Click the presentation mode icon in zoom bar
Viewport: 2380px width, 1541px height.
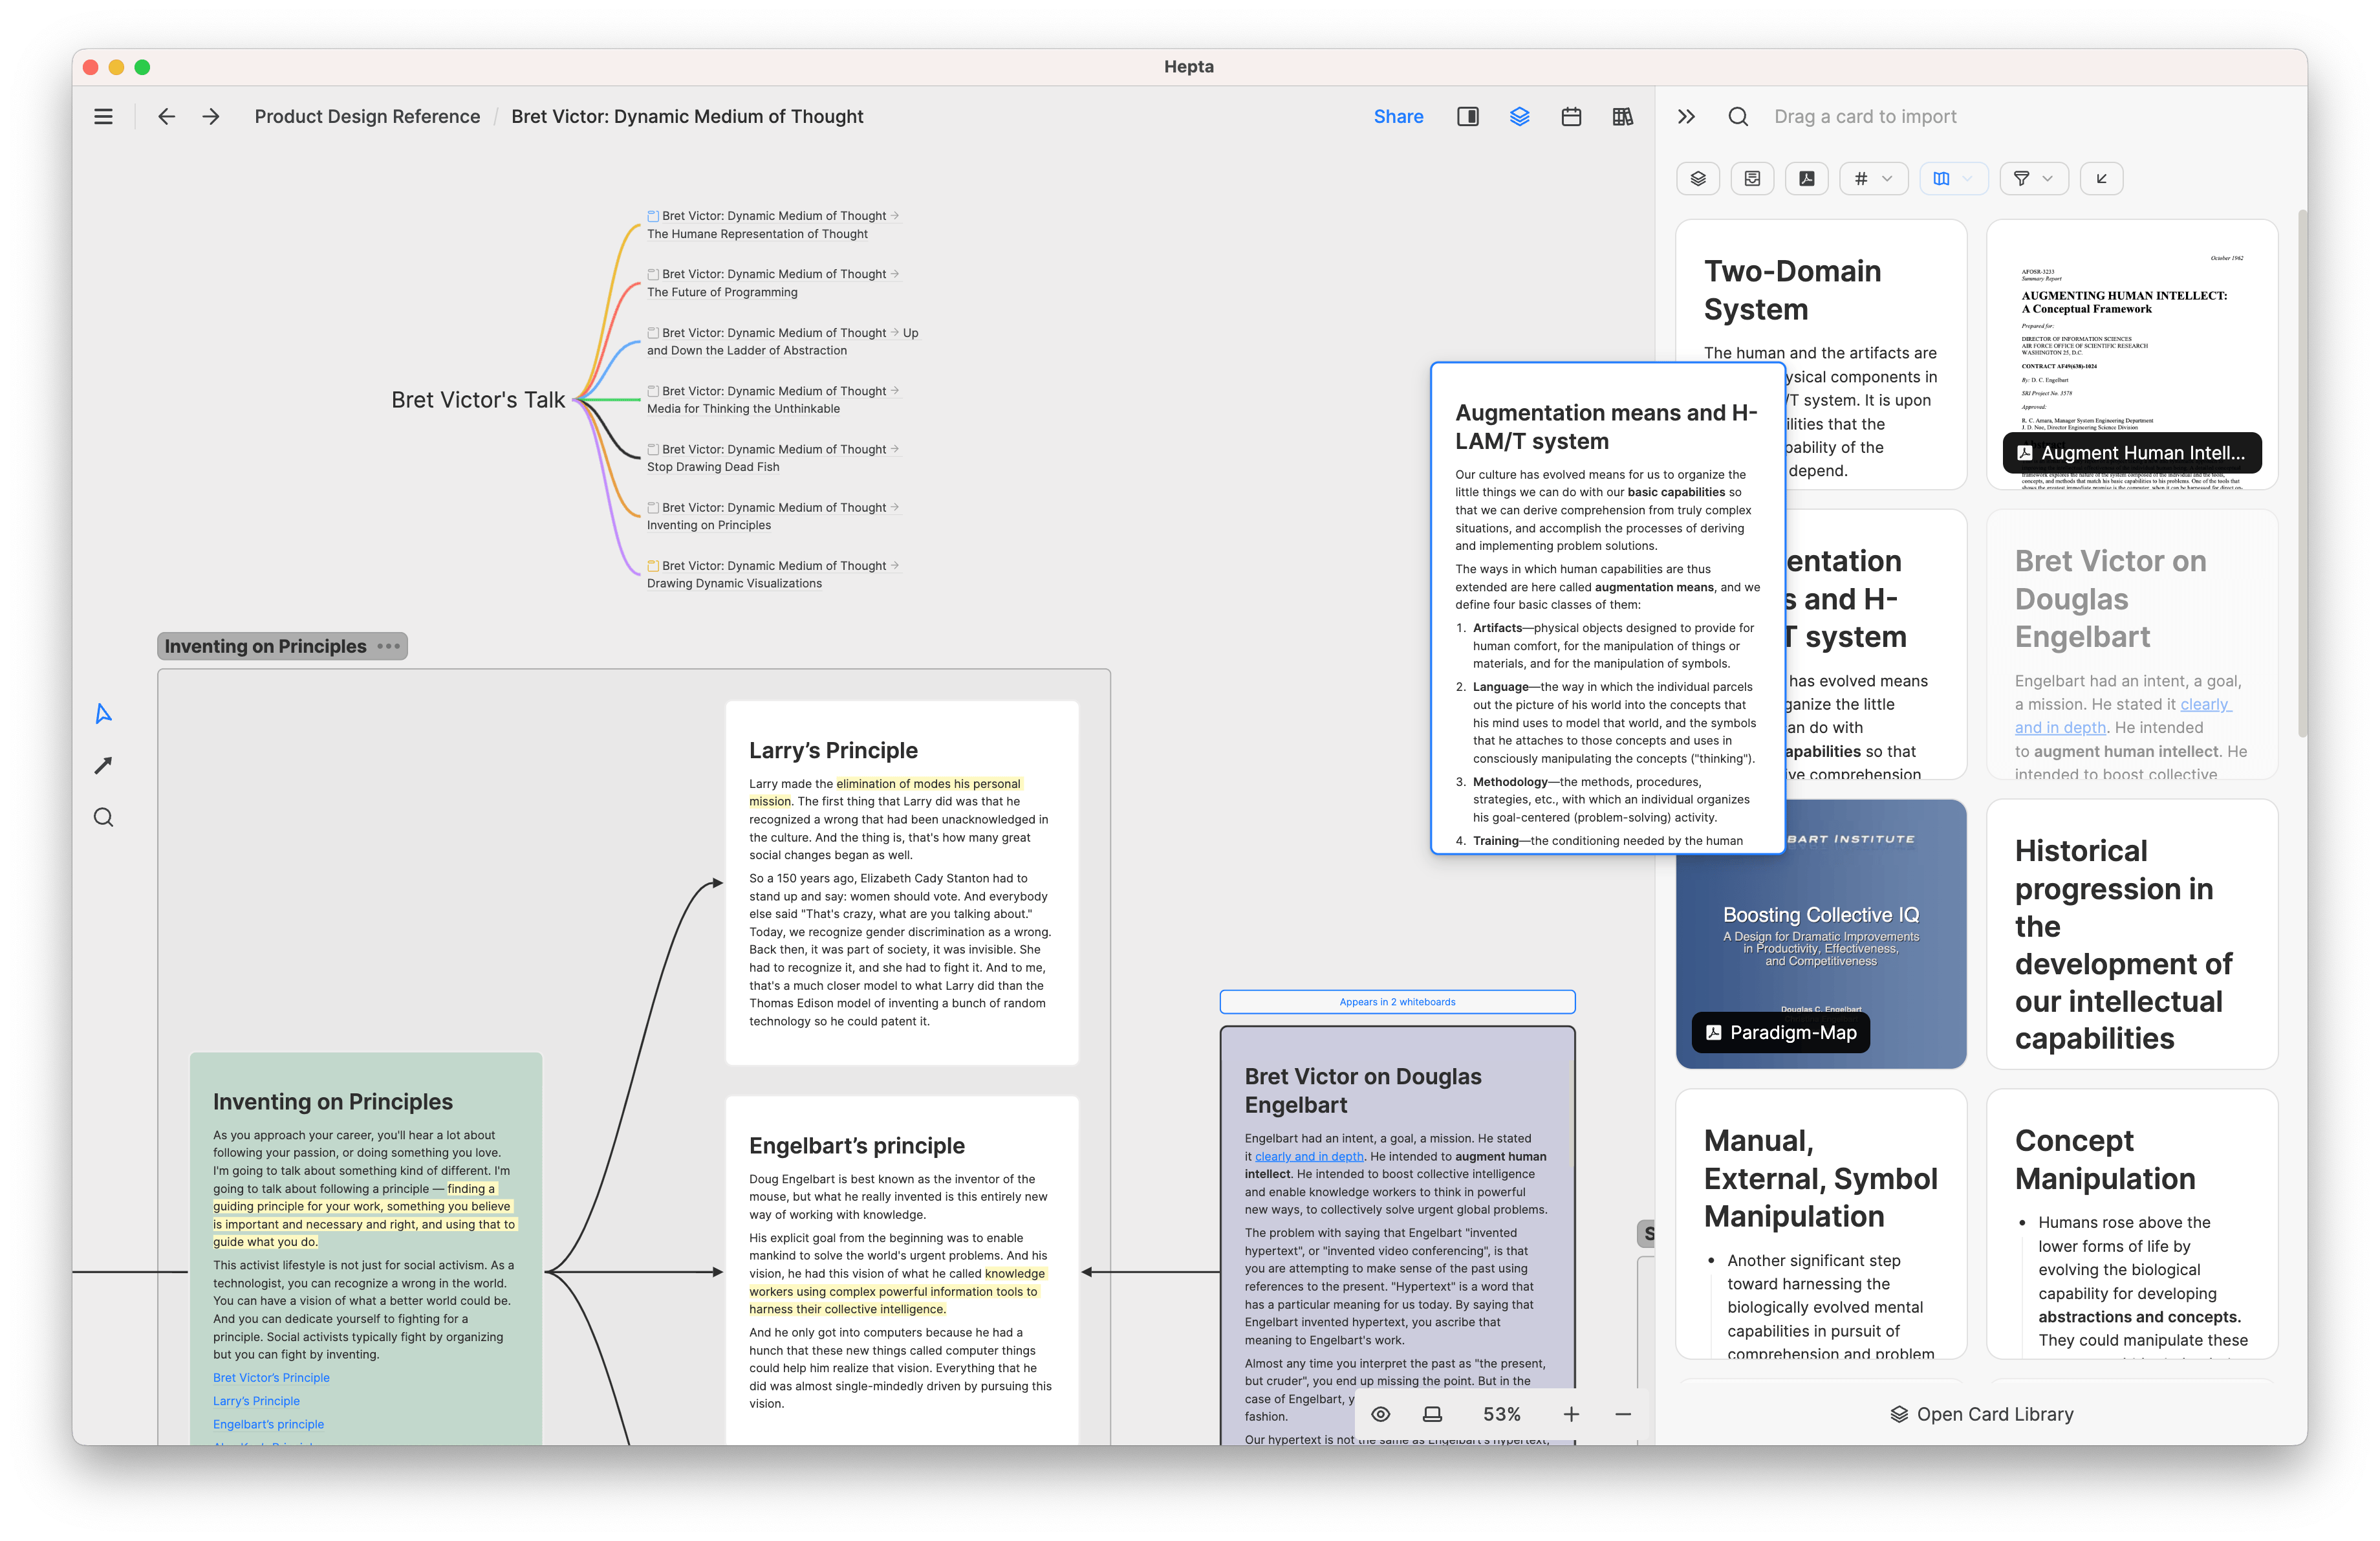point(1432,1414)
